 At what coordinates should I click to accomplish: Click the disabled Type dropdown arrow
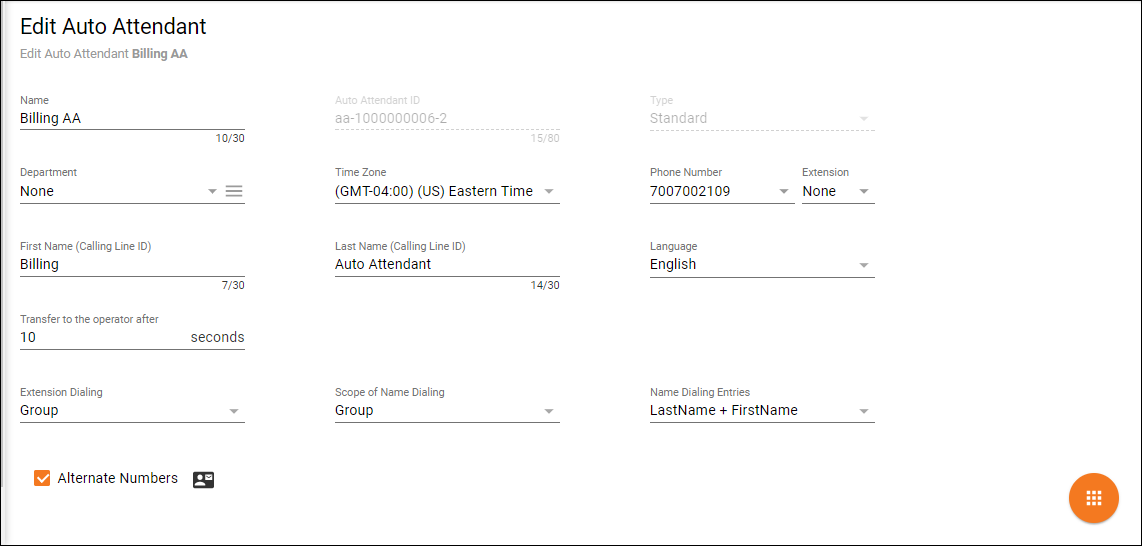864,119
